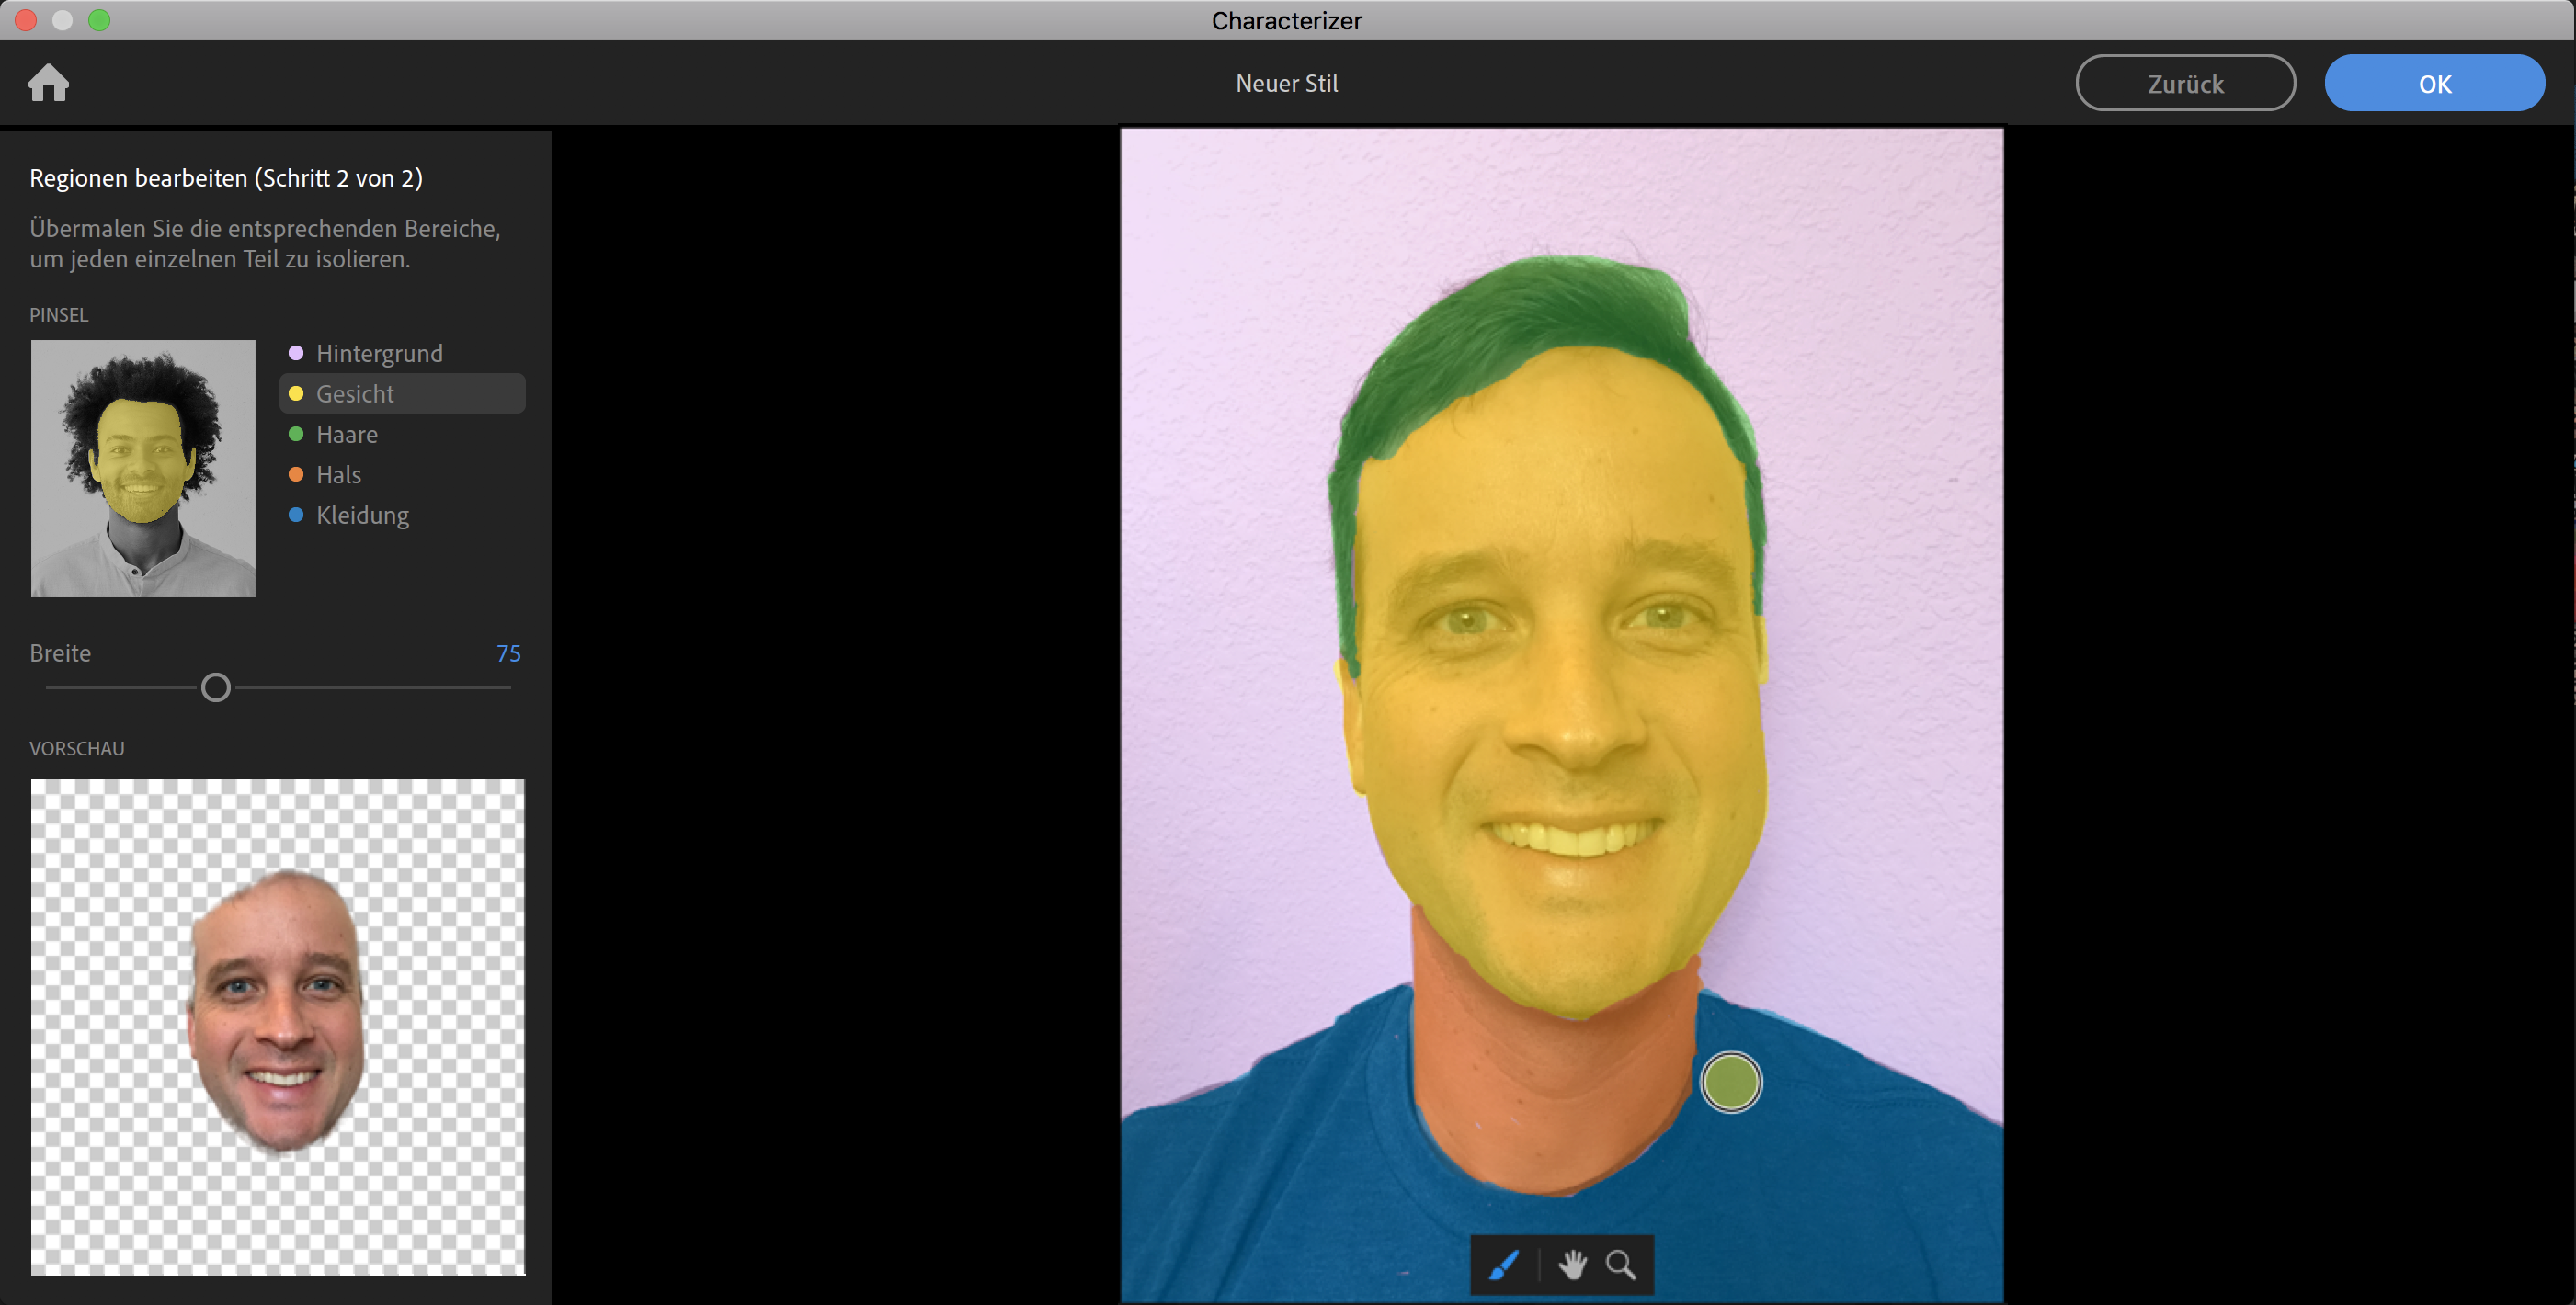Click the green Haare color dot

click(x=296, y=434)
